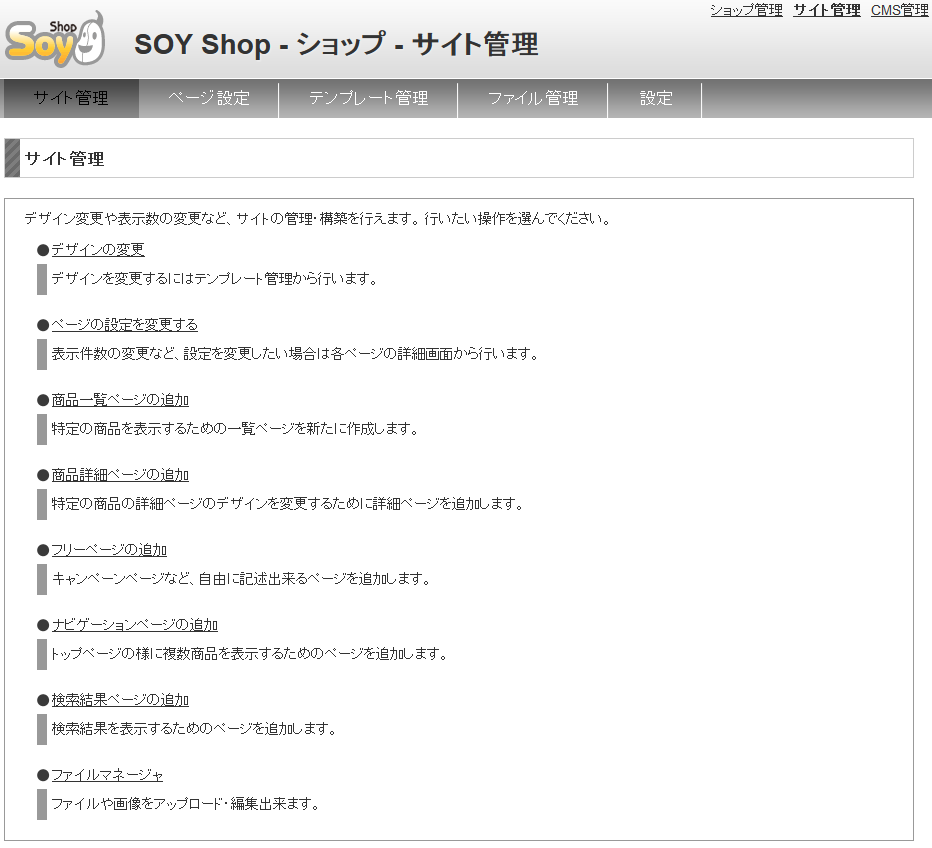The image size is (932, 848).
Task: Click description 検索結果を表示するためのページを追加します
Action: coord(194,729)
